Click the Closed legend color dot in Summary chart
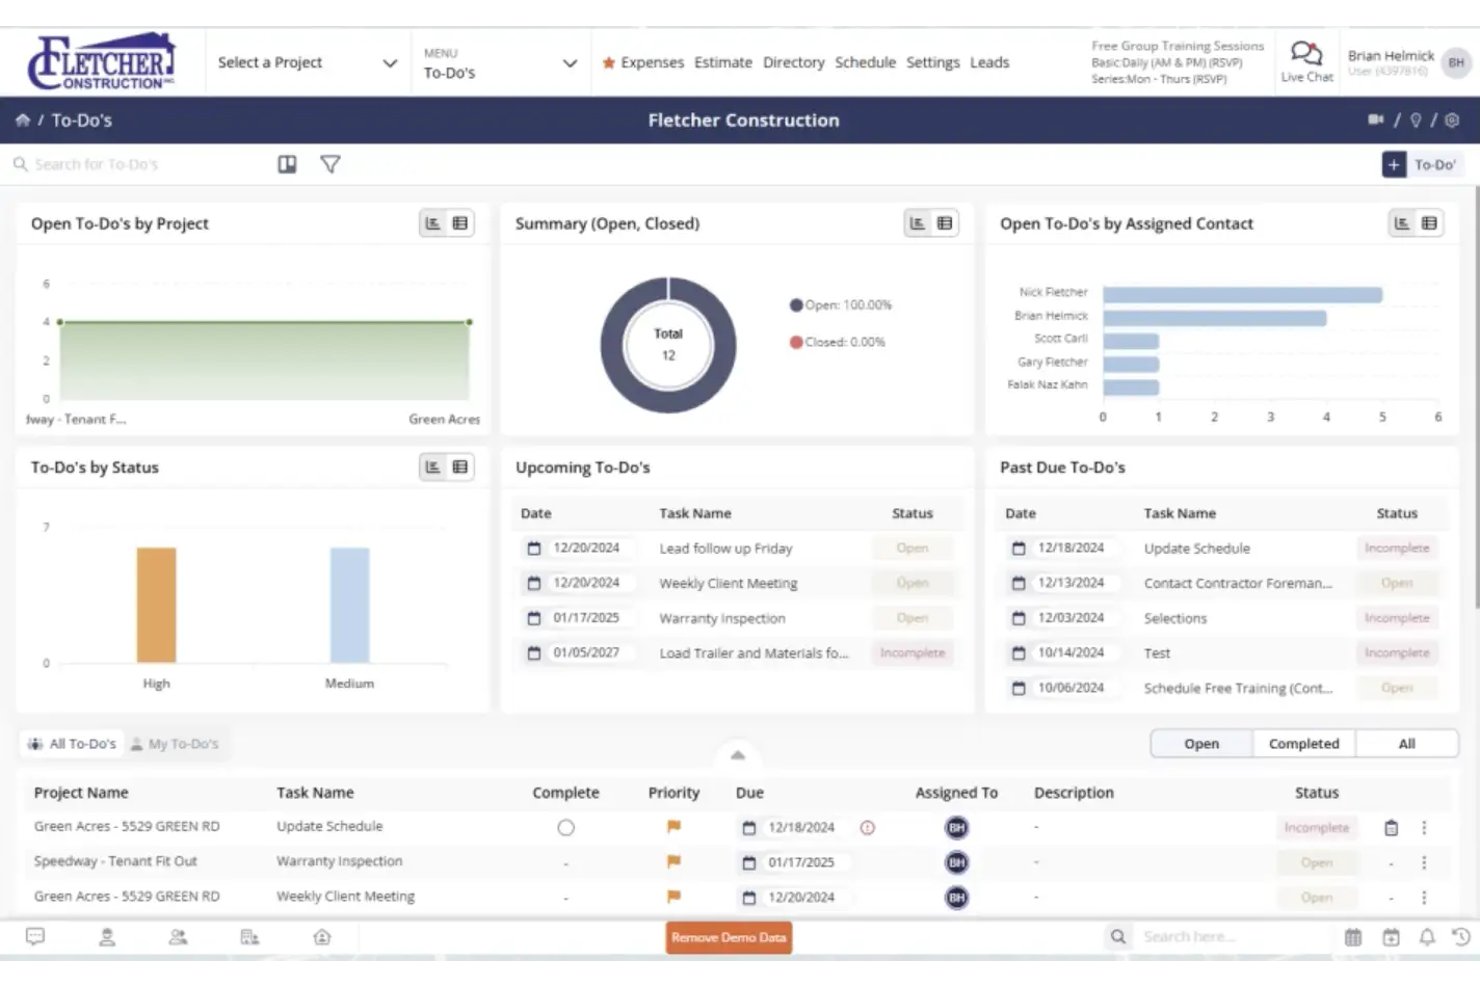The image size is (1480, 987). [x=796, y=342]
